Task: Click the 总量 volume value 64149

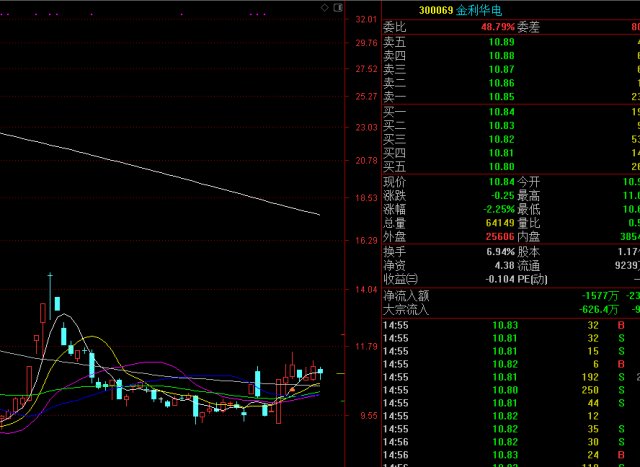Action: click(499, 223)
